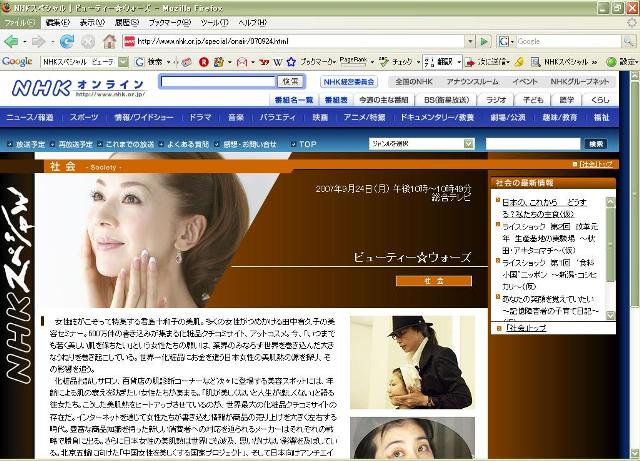Click the 翻訳 translate button
This screenshot has width=640, height=461.
(x=440, y=62)
